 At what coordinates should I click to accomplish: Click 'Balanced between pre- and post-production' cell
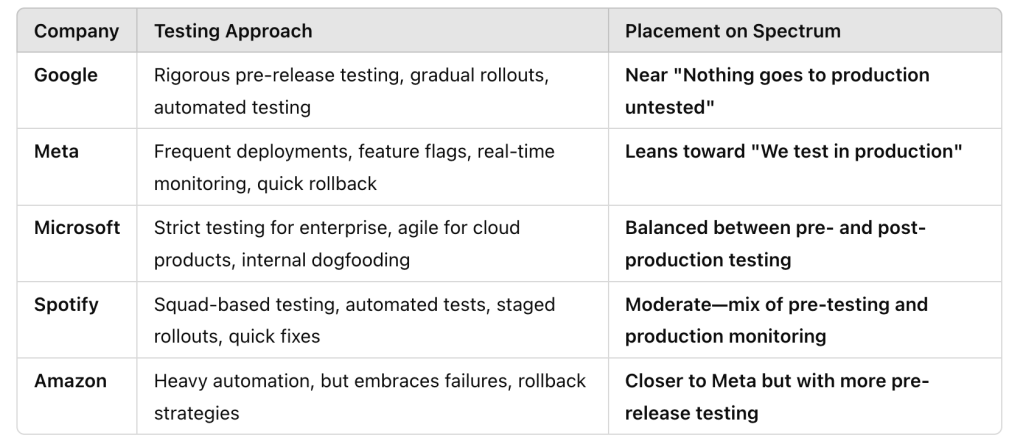click(775, 243)
